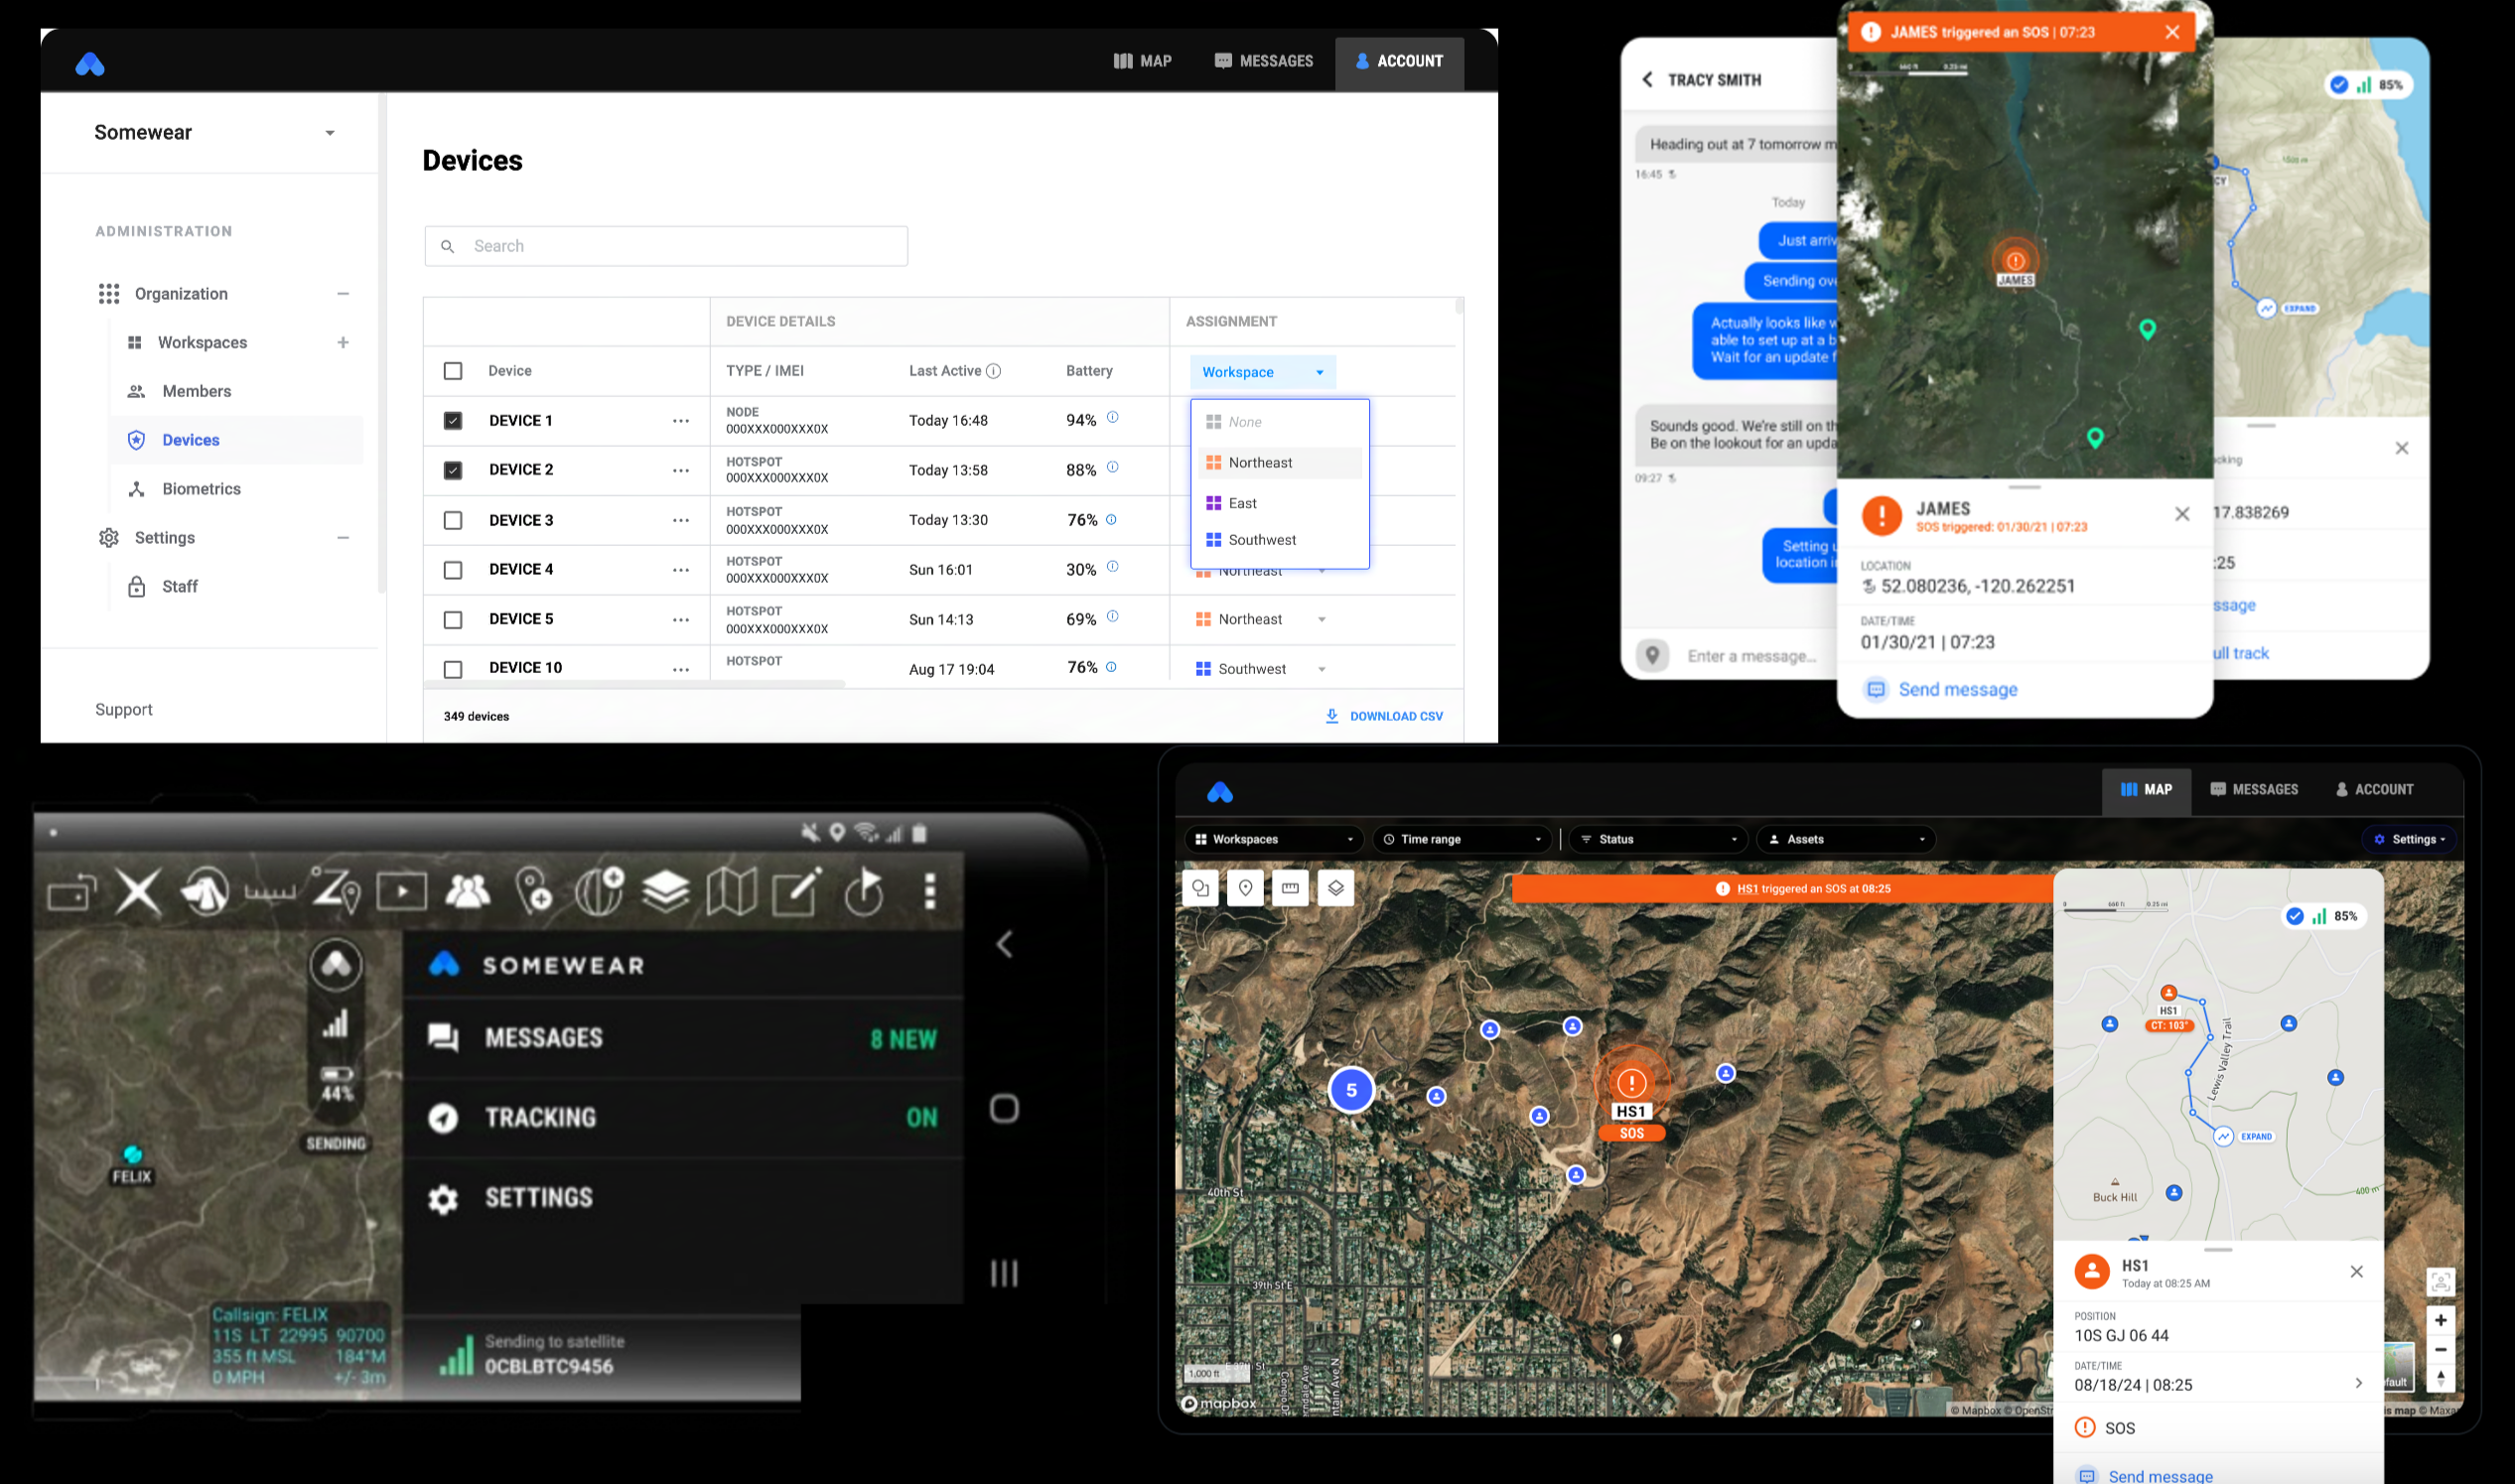
Task: Check the DEVICE 10 checkbox
Action: click(453, 669)
